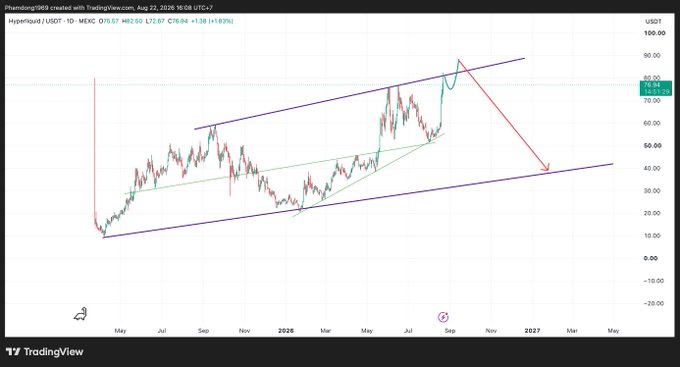The height and width of the screenshot is (367, 680).
Task: Click the green current price label 76.94
Action: tap(656, 88)
